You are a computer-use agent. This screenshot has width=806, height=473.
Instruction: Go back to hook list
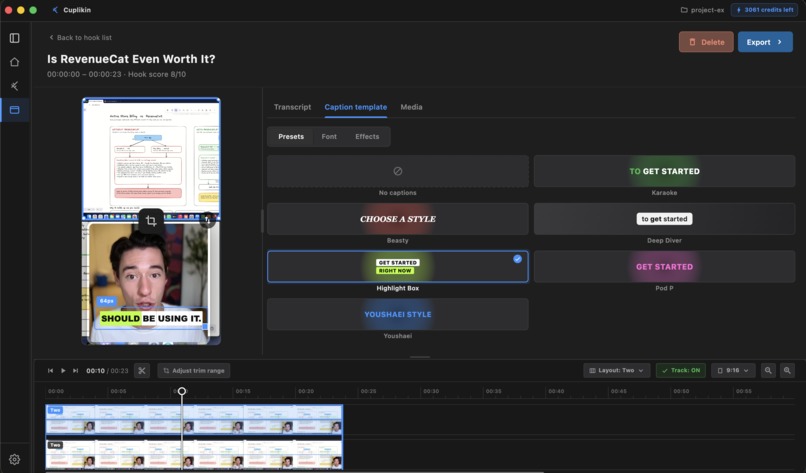(80, 38)
